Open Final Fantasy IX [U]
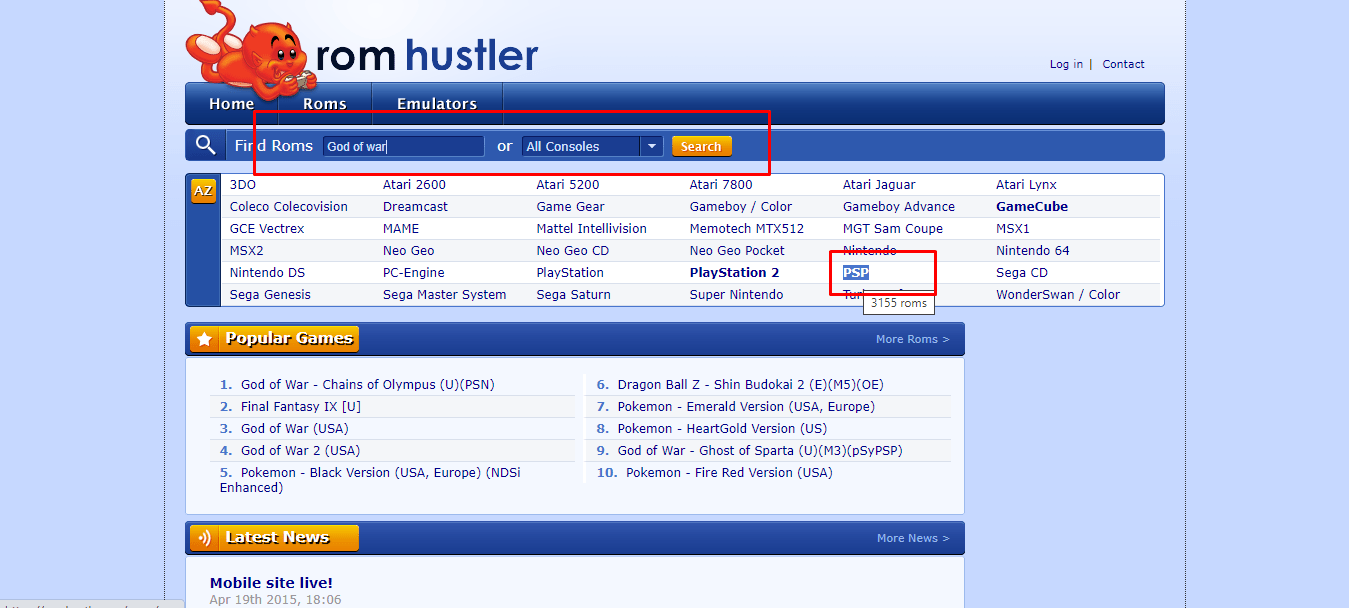 click(301, 407)
